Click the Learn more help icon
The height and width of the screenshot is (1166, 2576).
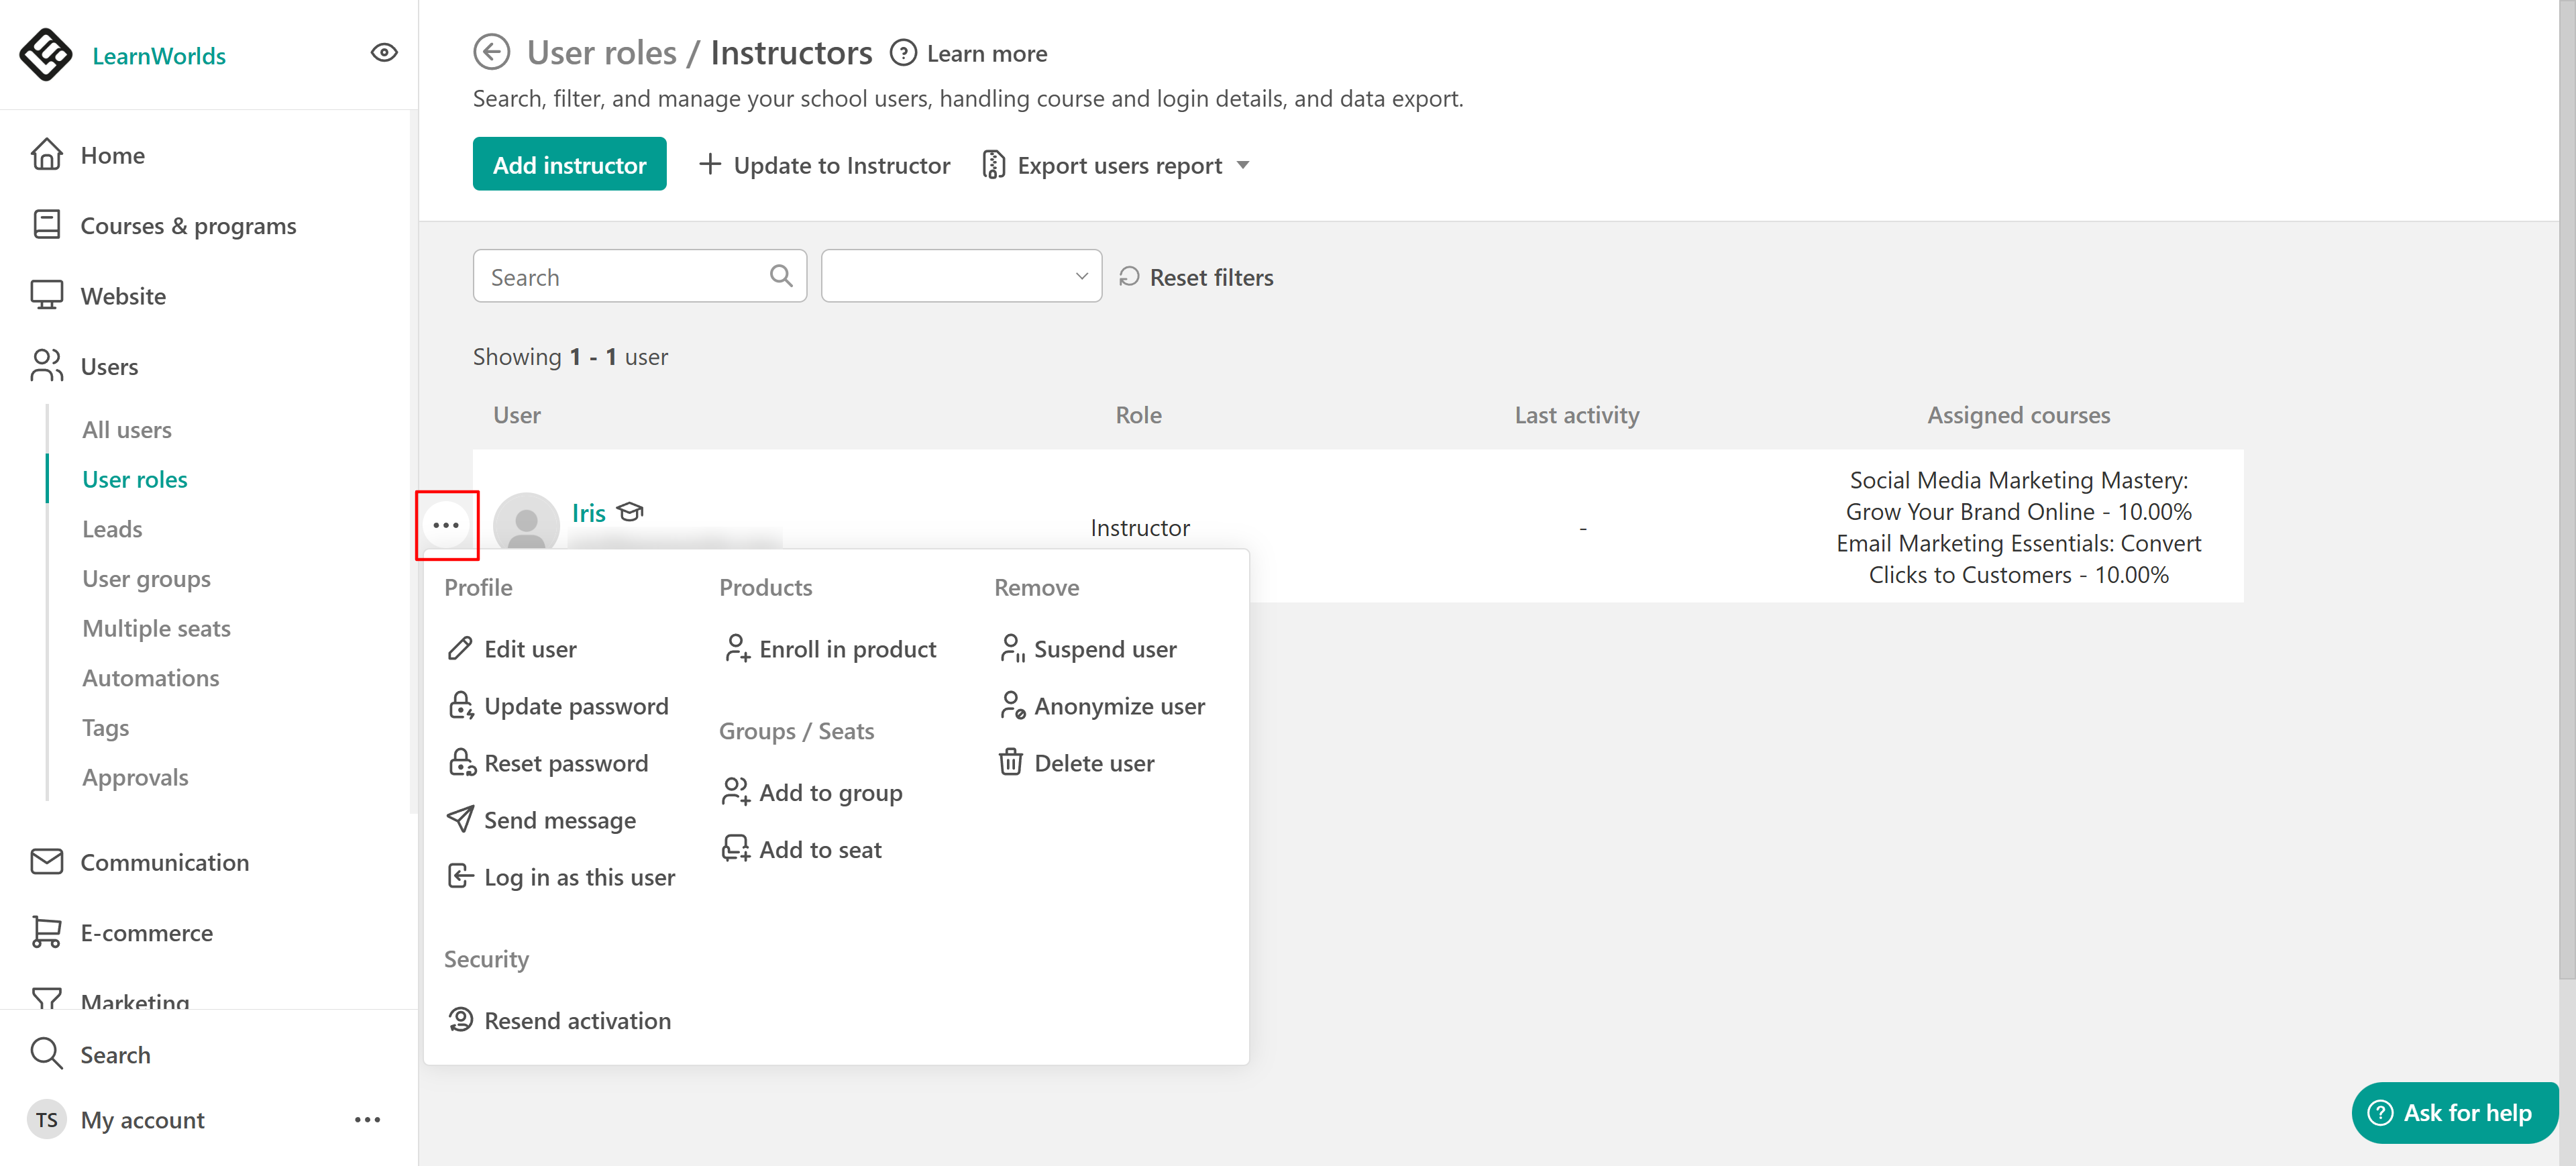tap(903, 53)
